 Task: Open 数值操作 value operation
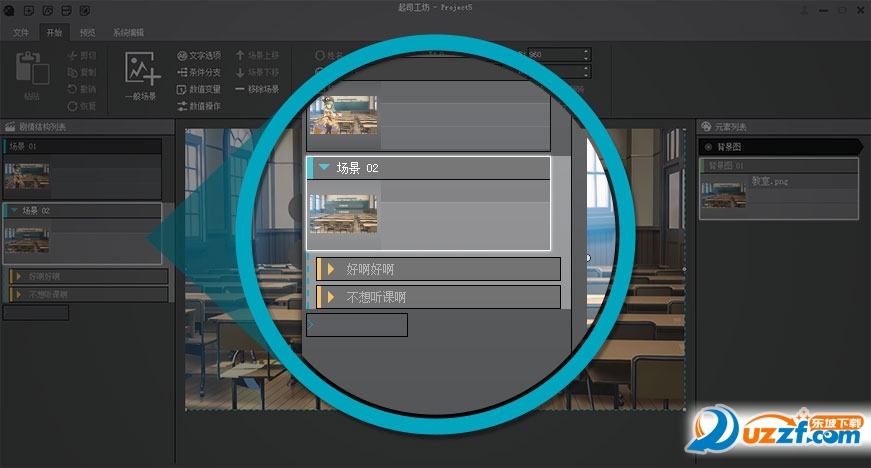198,105
